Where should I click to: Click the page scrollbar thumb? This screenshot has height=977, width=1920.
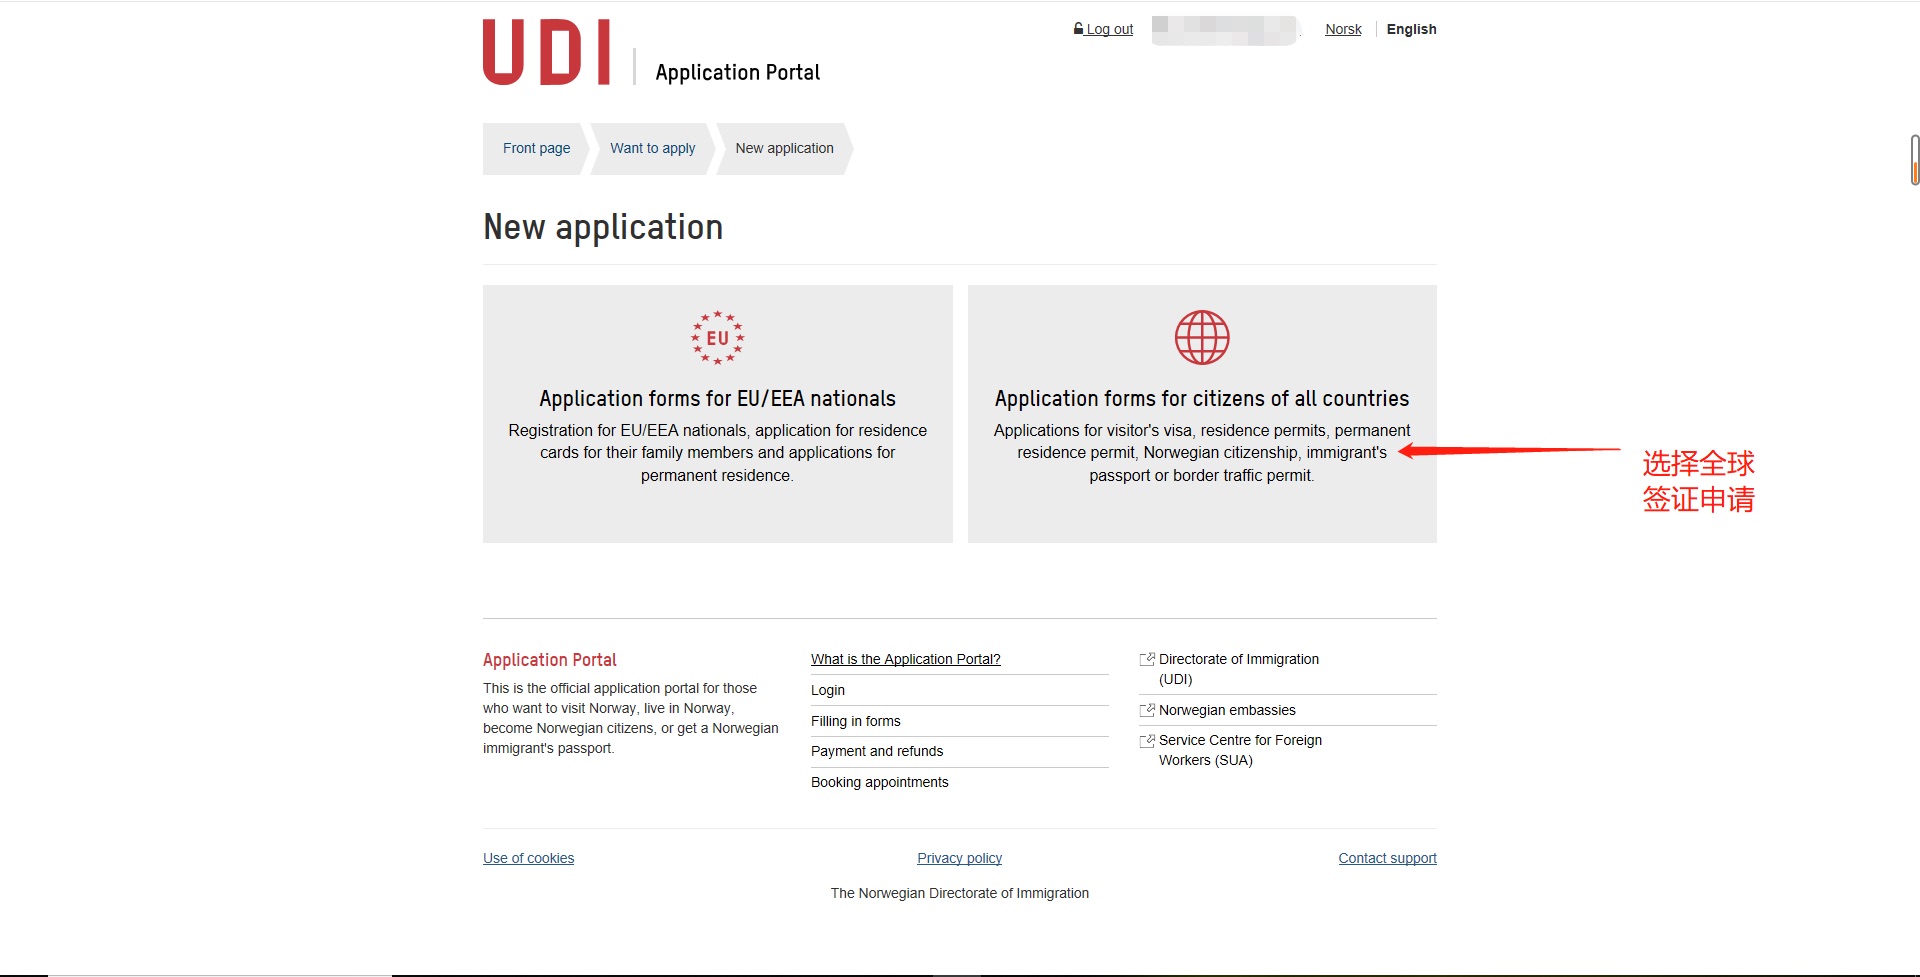1915,160
